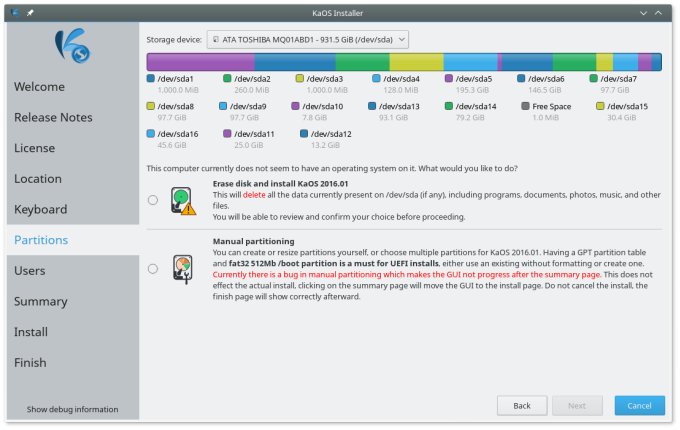Go to the Users step
Viewport: 680px width, 430px height.
(29, 271)
